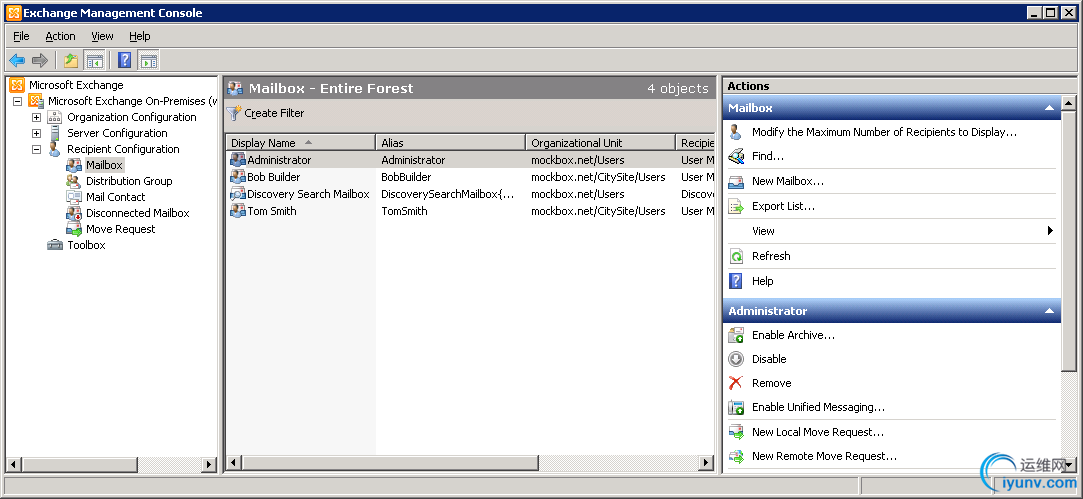Image resolution: width=1083 pixels, height=499 pixels.
Task: Click the red Remove X icon
Action: point(736,383)
